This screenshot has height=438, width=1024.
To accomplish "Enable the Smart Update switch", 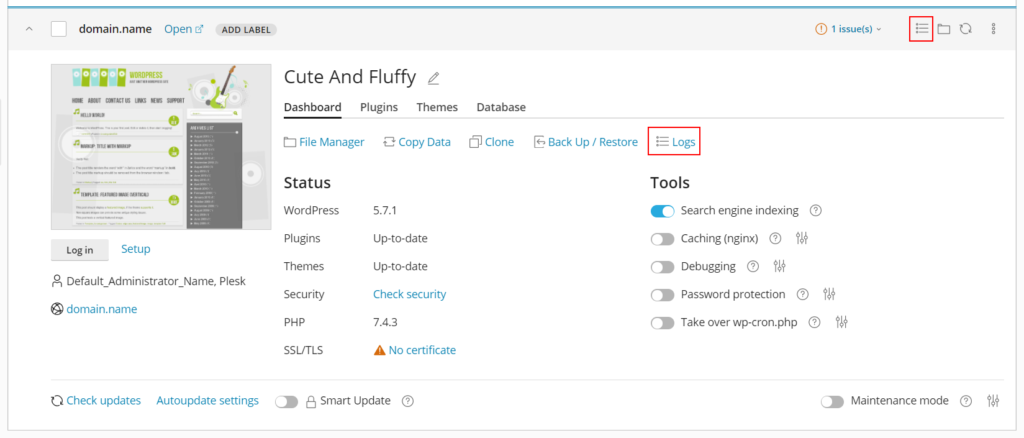I will (x=287, y=401).
